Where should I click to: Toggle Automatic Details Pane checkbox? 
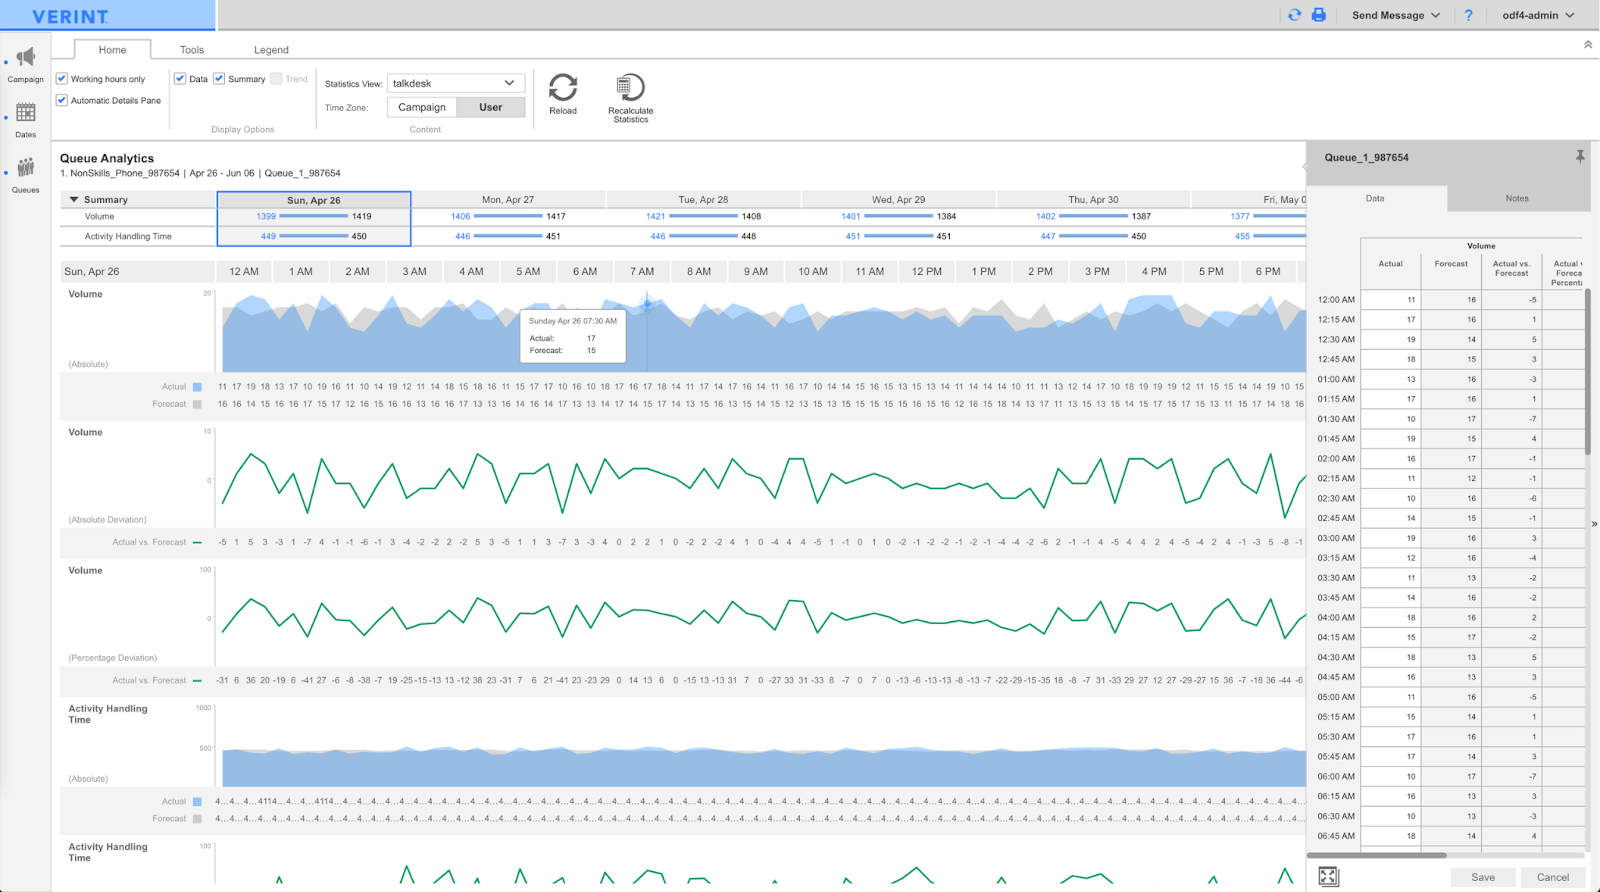pos(62,100)
